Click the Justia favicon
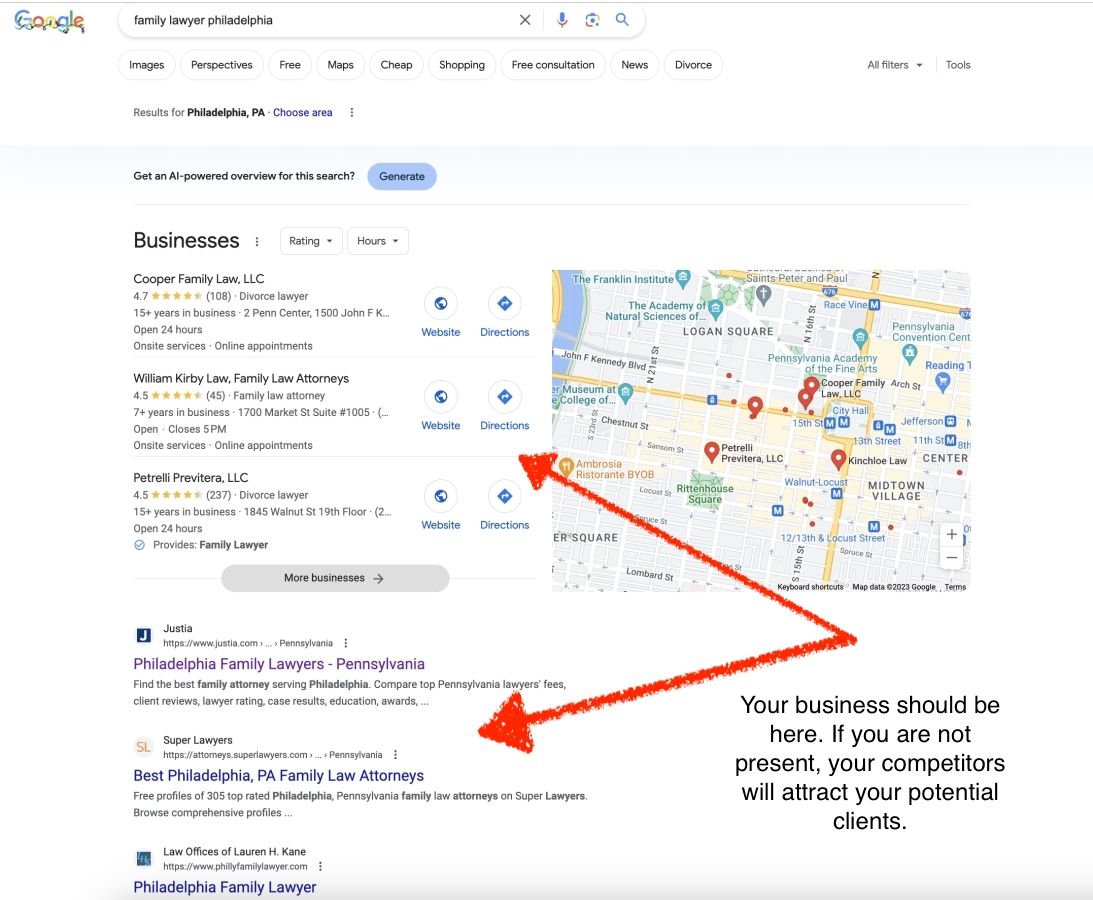Image resolution: width=1093 pixels, height=900 pixels. point(143,635)
